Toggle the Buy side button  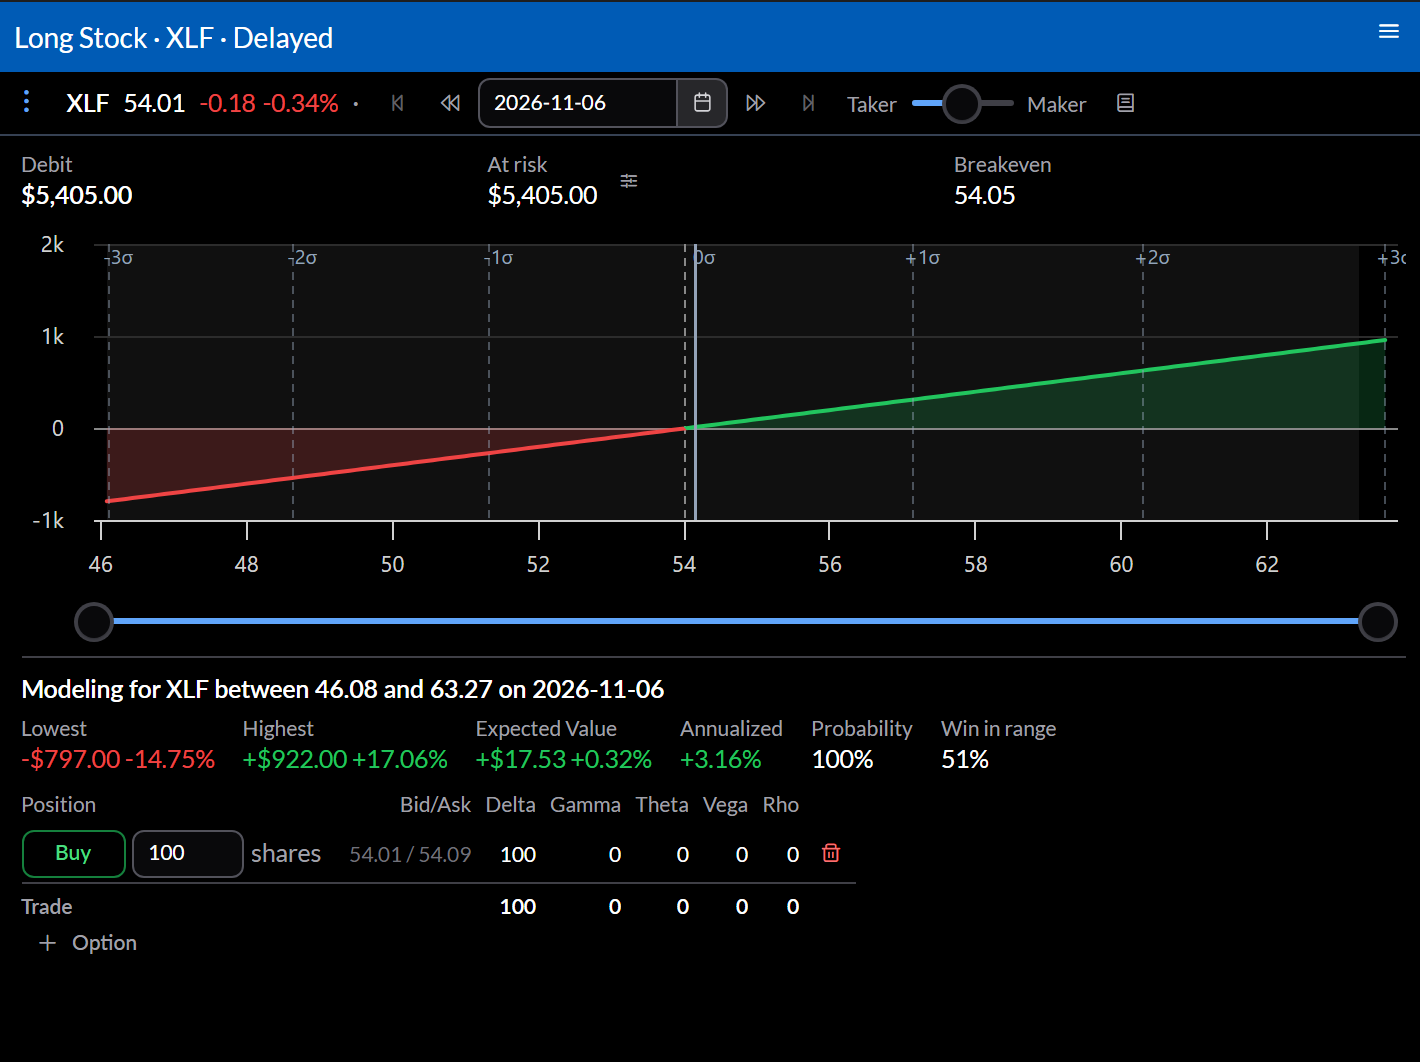(74, 854)
